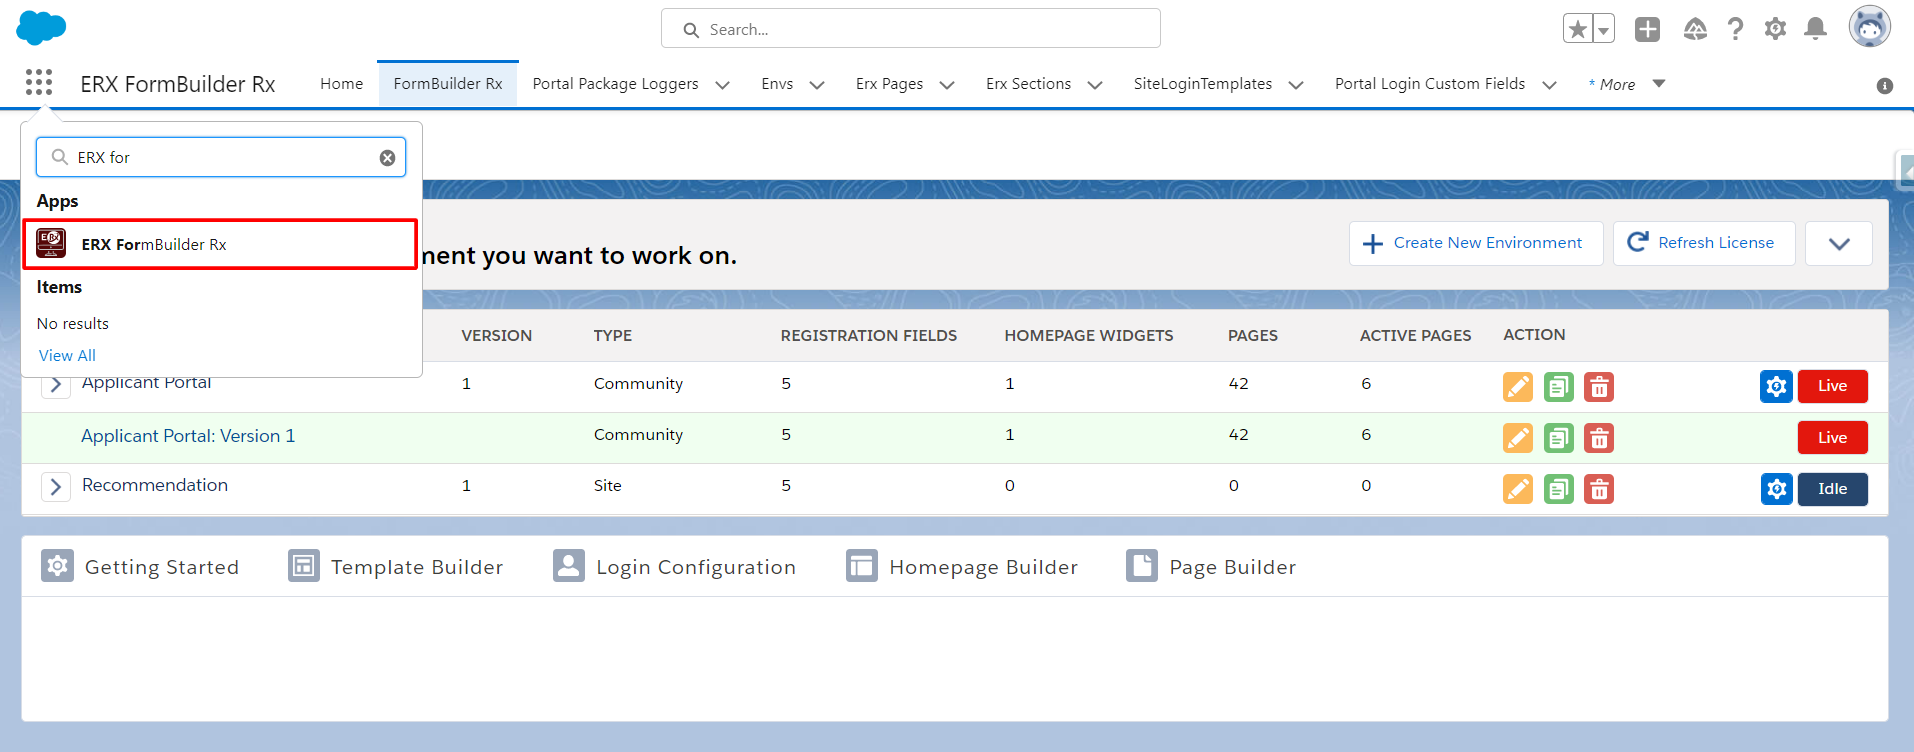Click Create New Environment button

pos(1475,243)
